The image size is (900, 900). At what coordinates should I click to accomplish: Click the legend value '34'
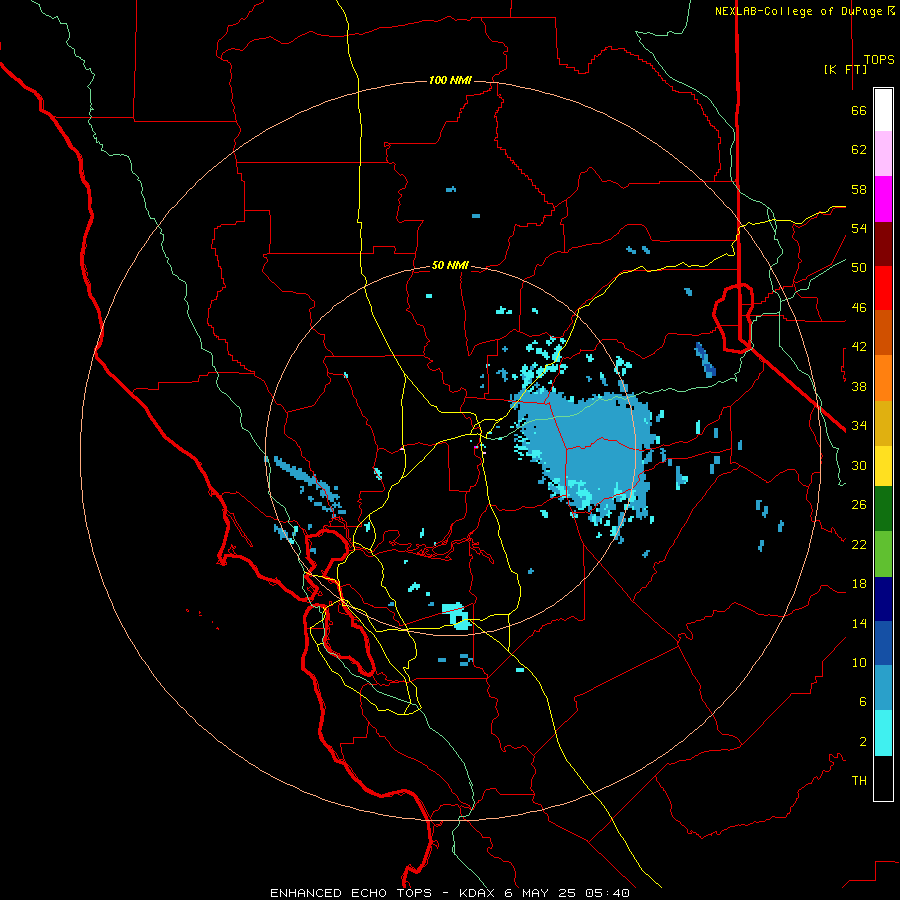tap(859, 425)
